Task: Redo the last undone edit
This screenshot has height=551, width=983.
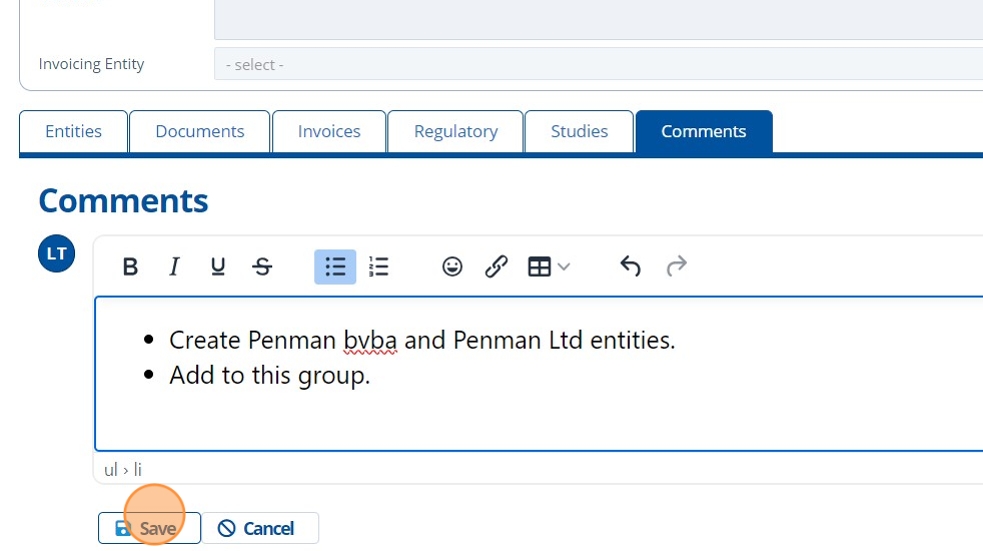Action: pyautogui.click(x=677, y=267)
